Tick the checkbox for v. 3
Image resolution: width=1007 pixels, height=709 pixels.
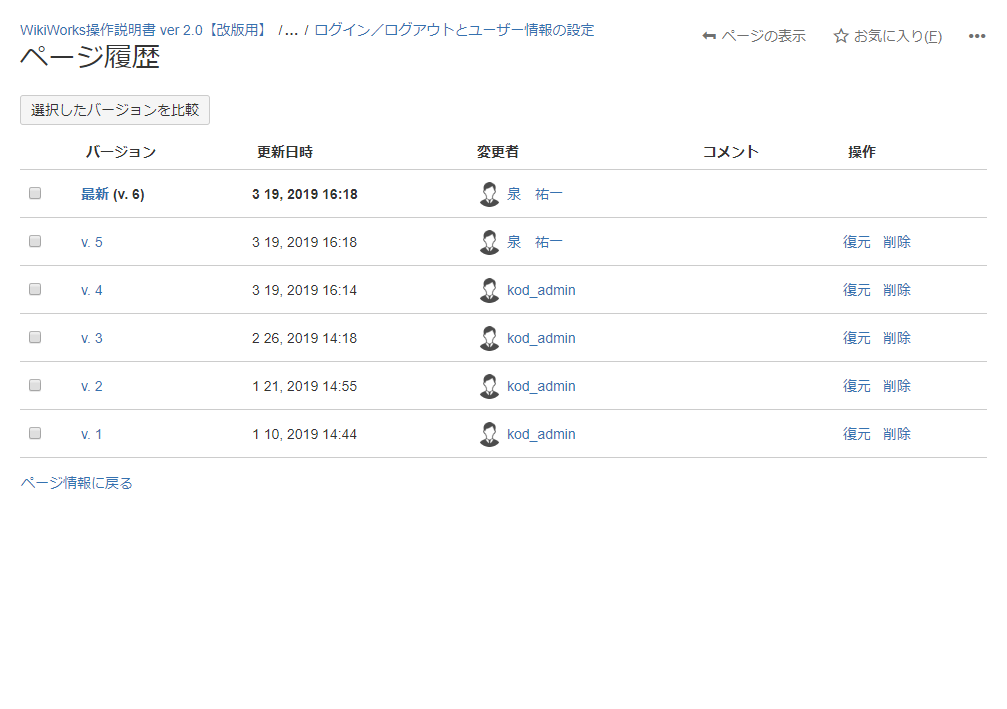click(35, 337)
